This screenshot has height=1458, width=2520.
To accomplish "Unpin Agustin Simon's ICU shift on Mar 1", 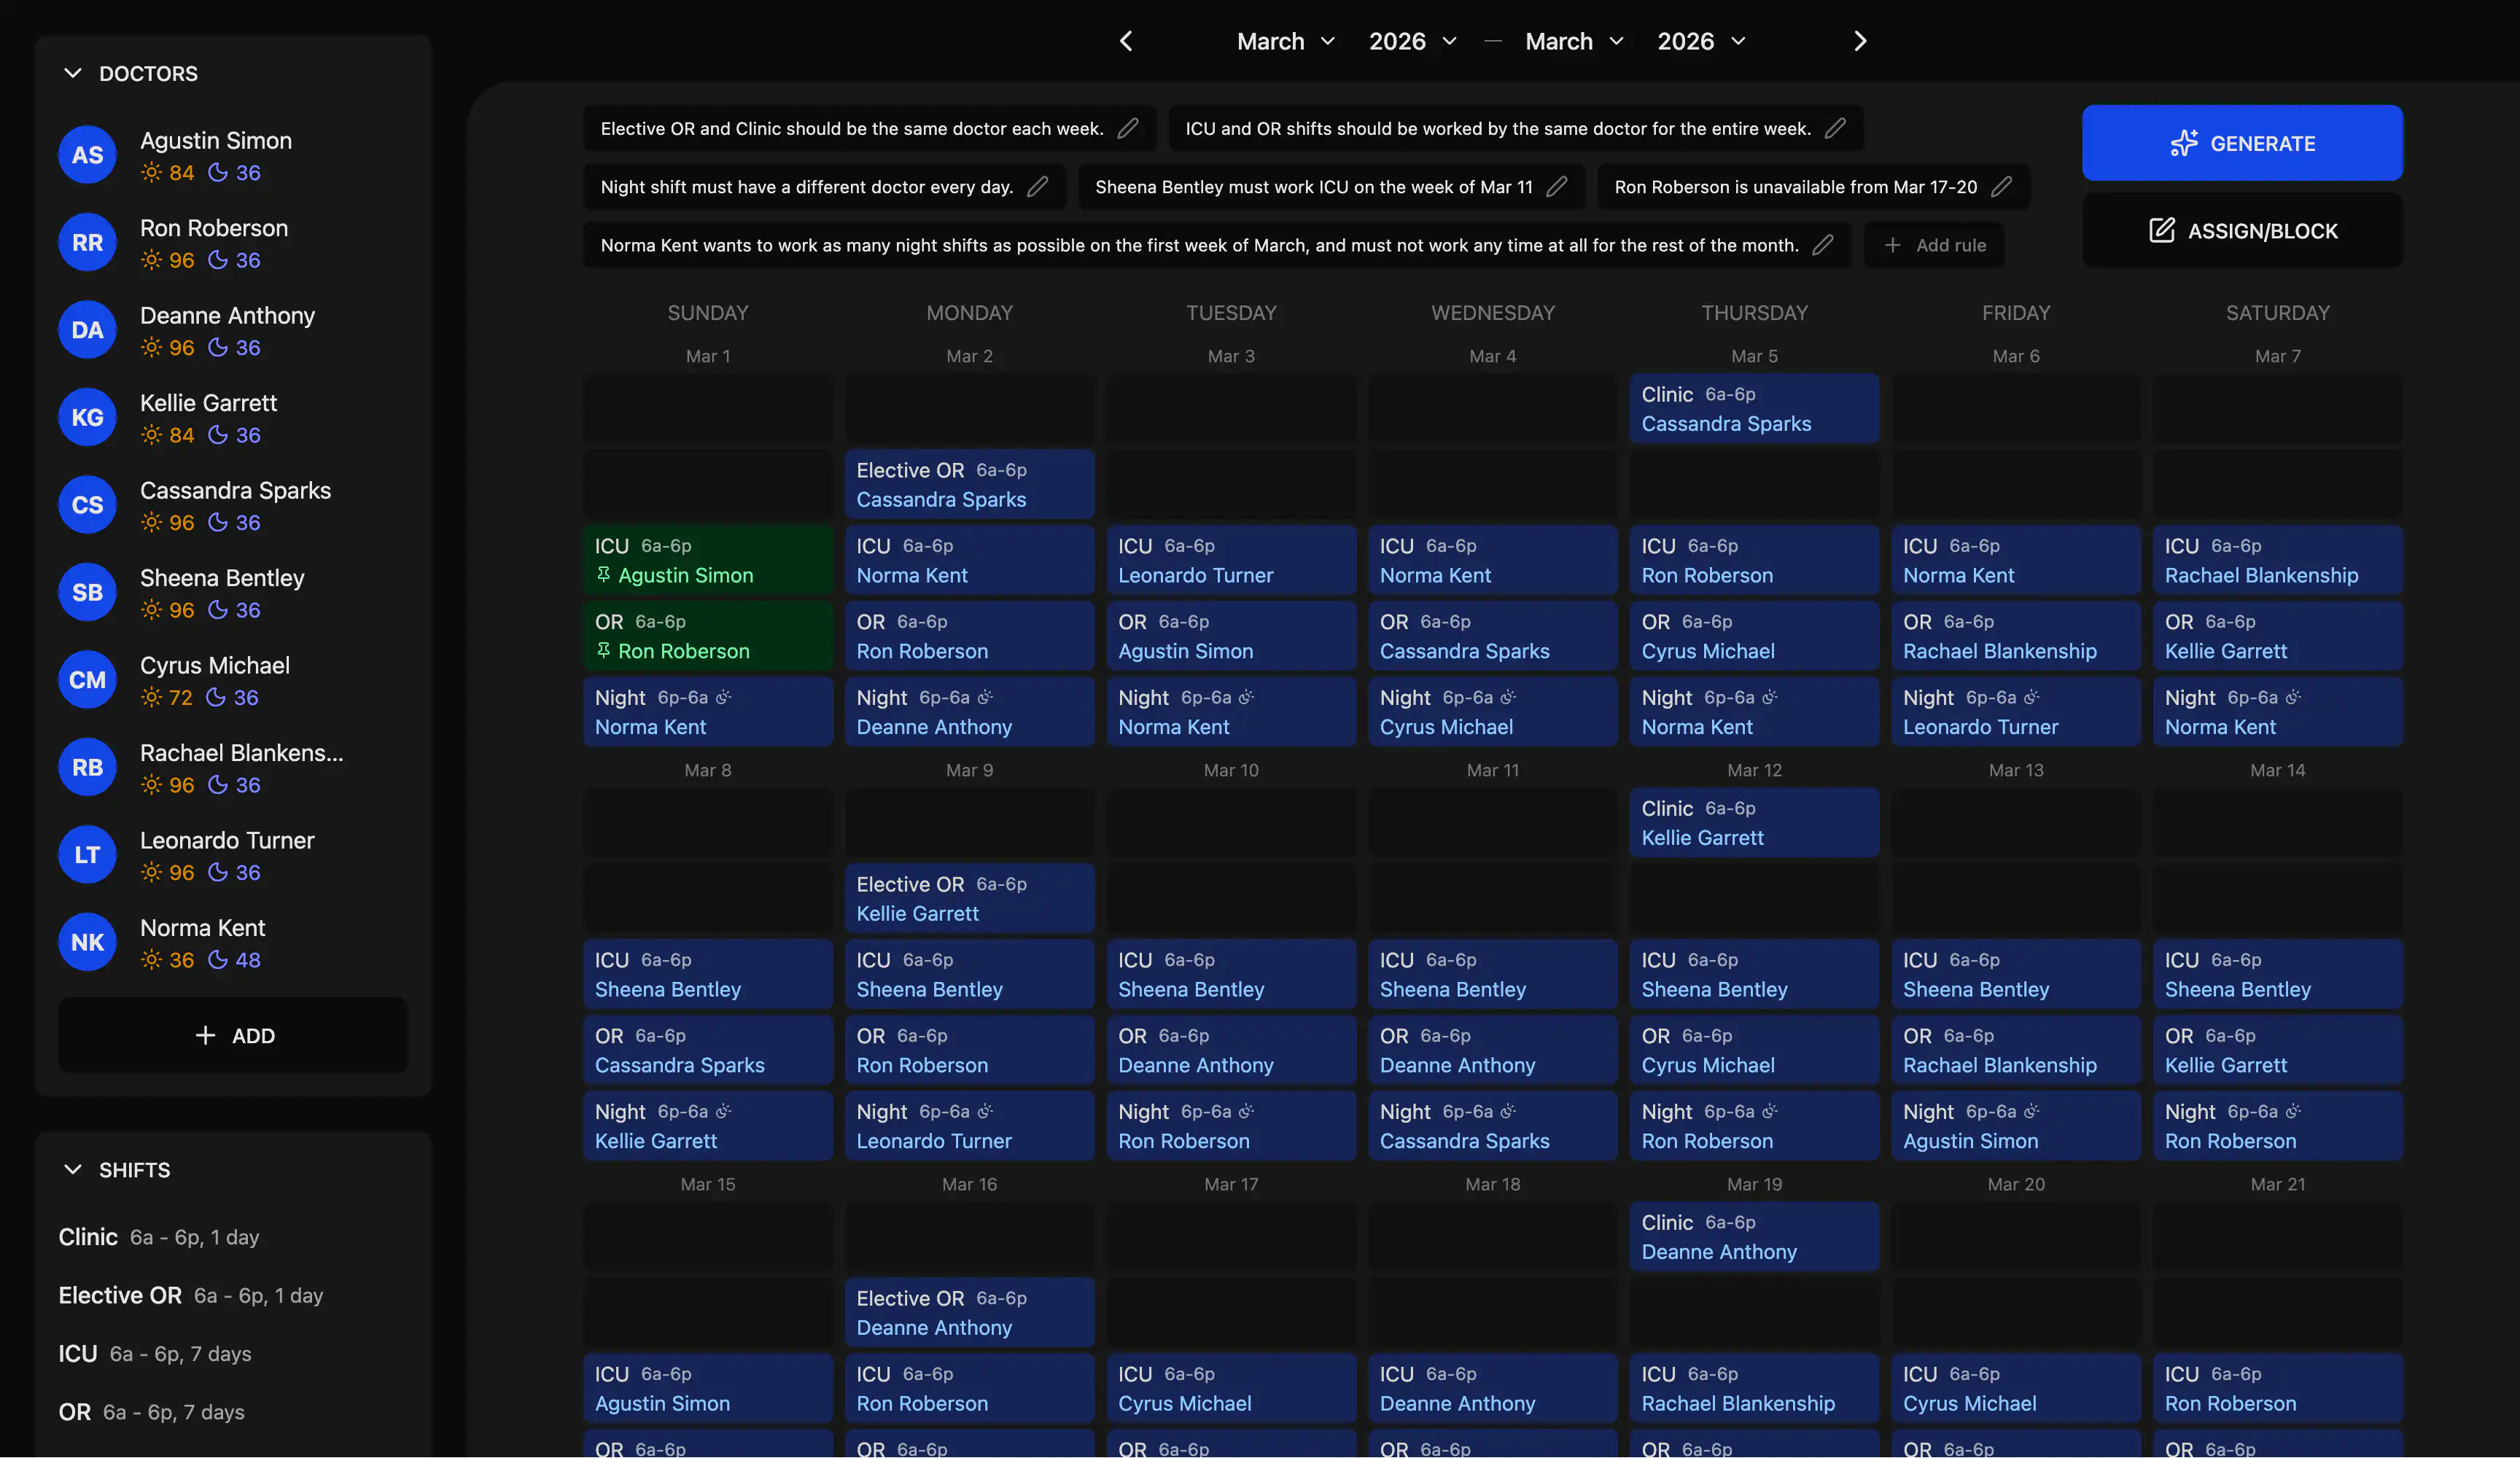I will click(604, 575).
